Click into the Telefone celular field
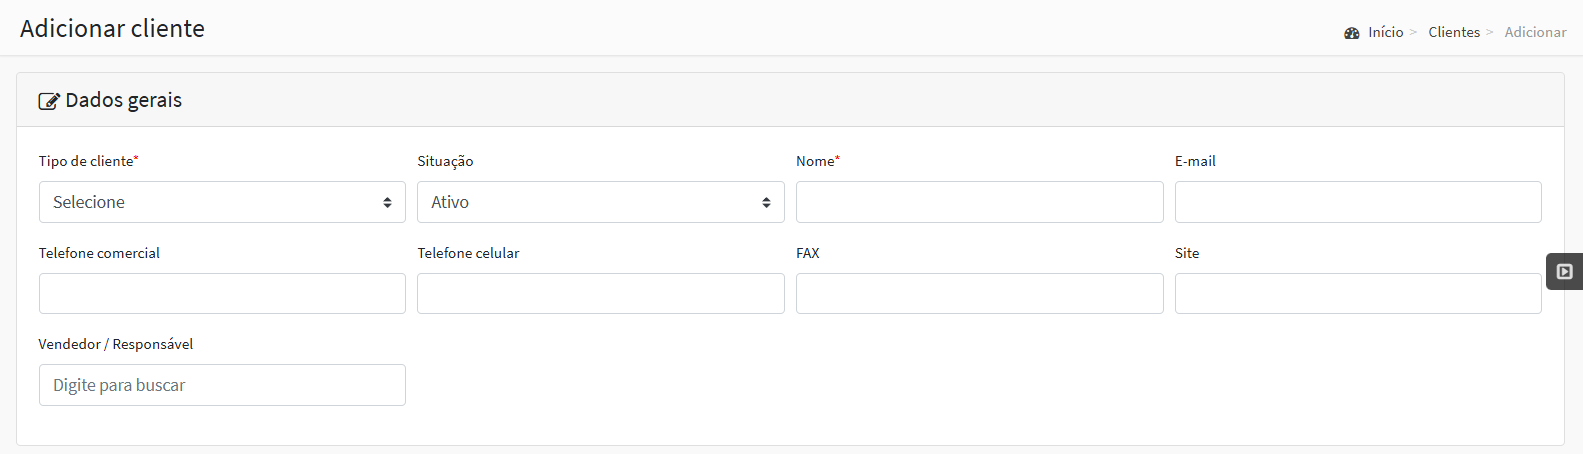The width and height of the screenshot is (1583, 454). click(601, 294)
